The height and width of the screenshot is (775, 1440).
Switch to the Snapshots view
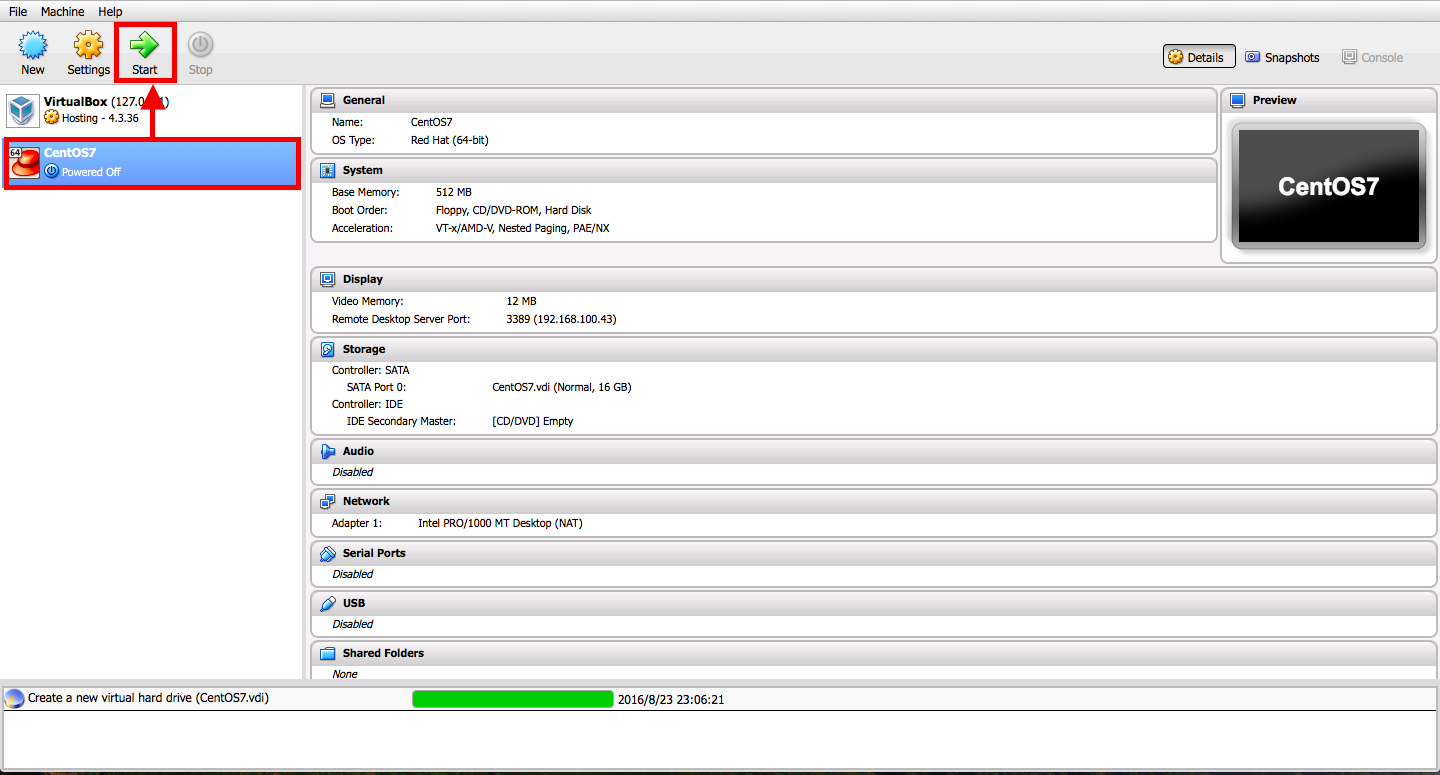pyautogui.click(x=1283, y=57)
